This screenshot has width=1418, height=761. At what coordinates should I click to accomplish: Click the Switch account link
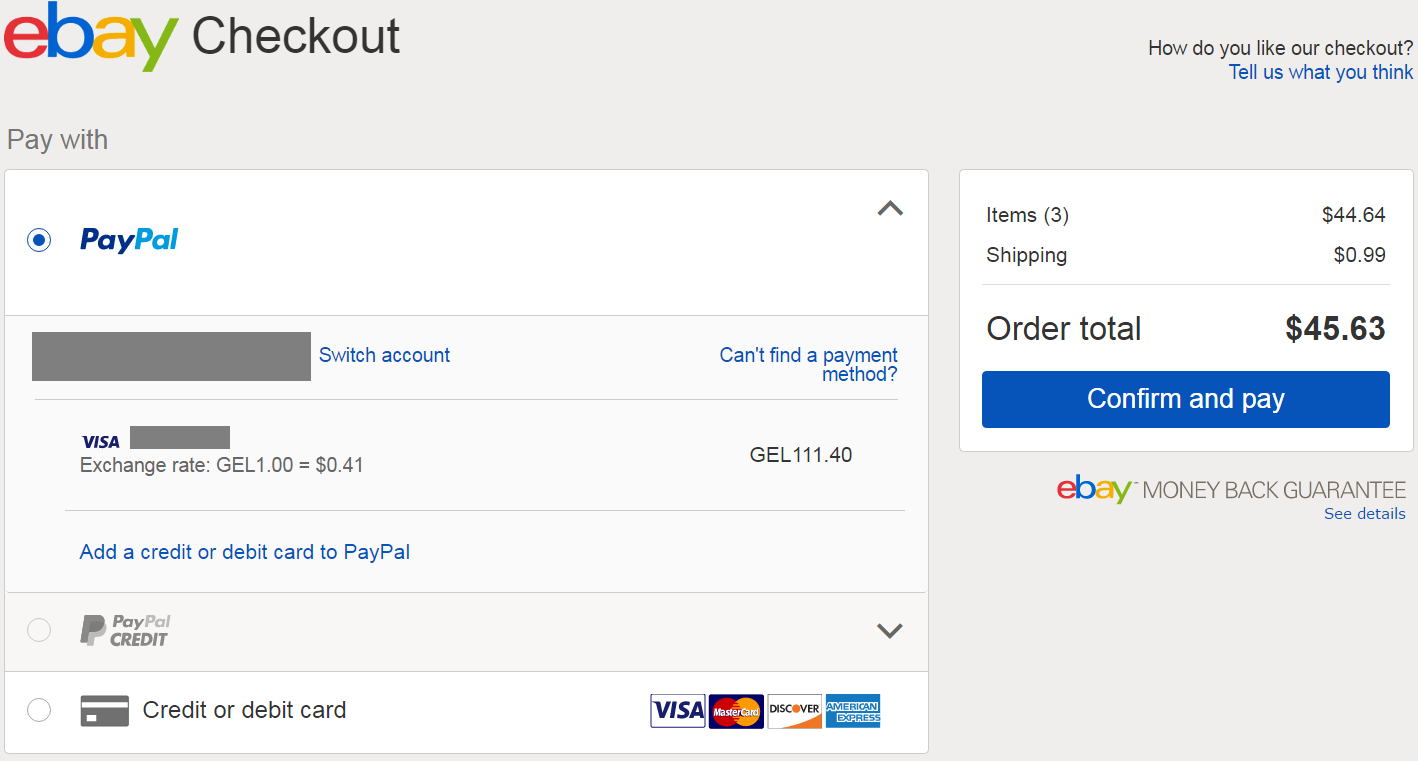[x=384, y=355]
